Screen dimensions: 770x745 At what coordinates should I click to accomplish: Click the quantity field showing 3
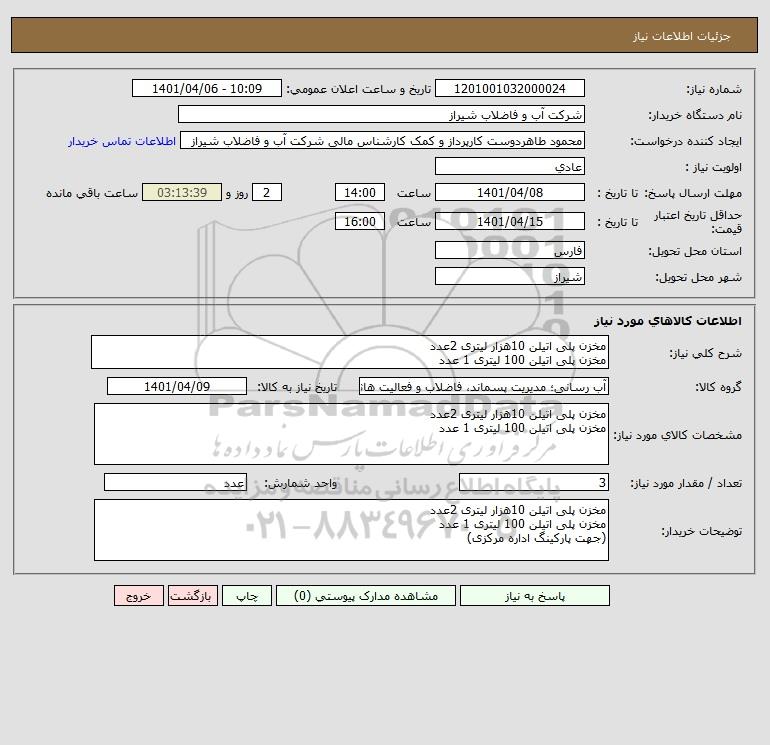pos(534,483)
